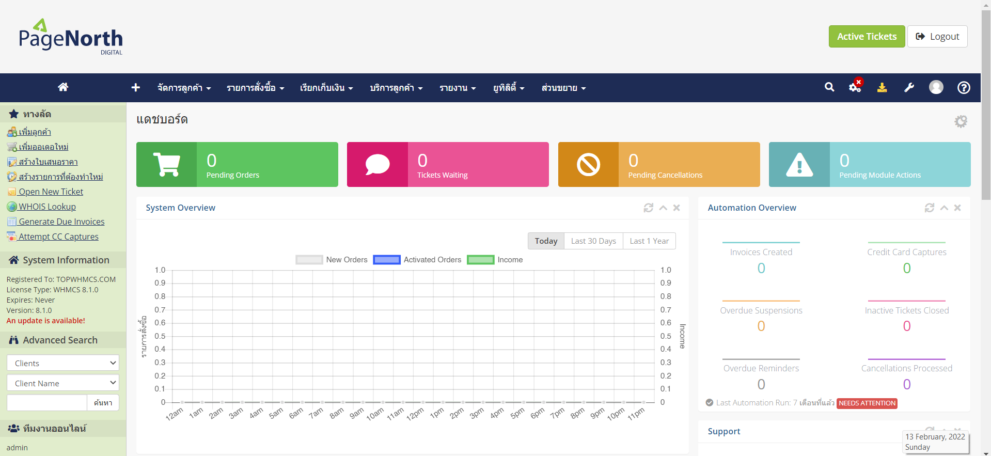Open the system health gears icon

point(855,87)
